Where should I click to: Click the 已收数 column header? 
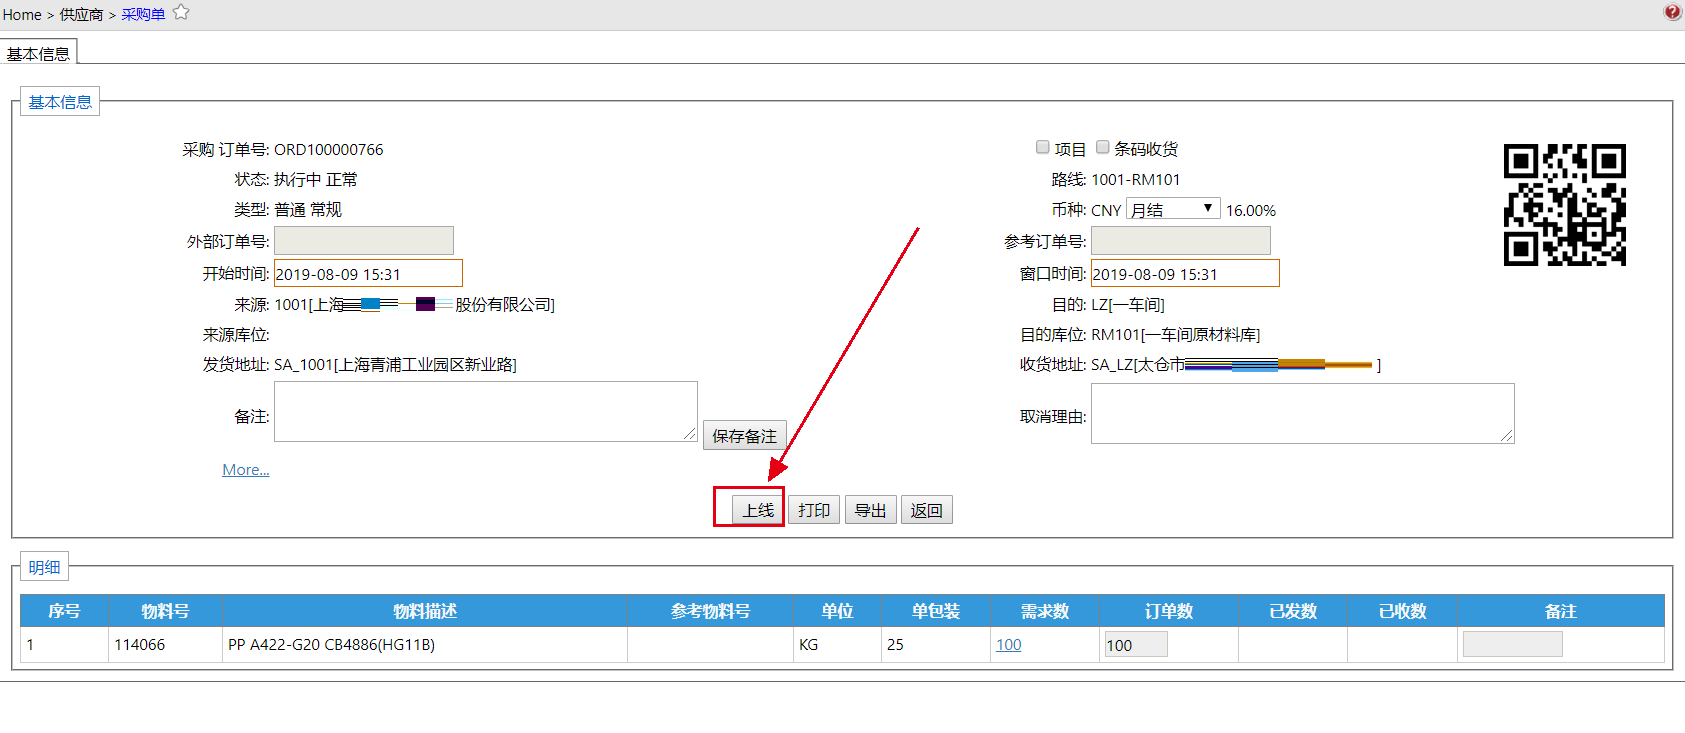pos(1403,611)
